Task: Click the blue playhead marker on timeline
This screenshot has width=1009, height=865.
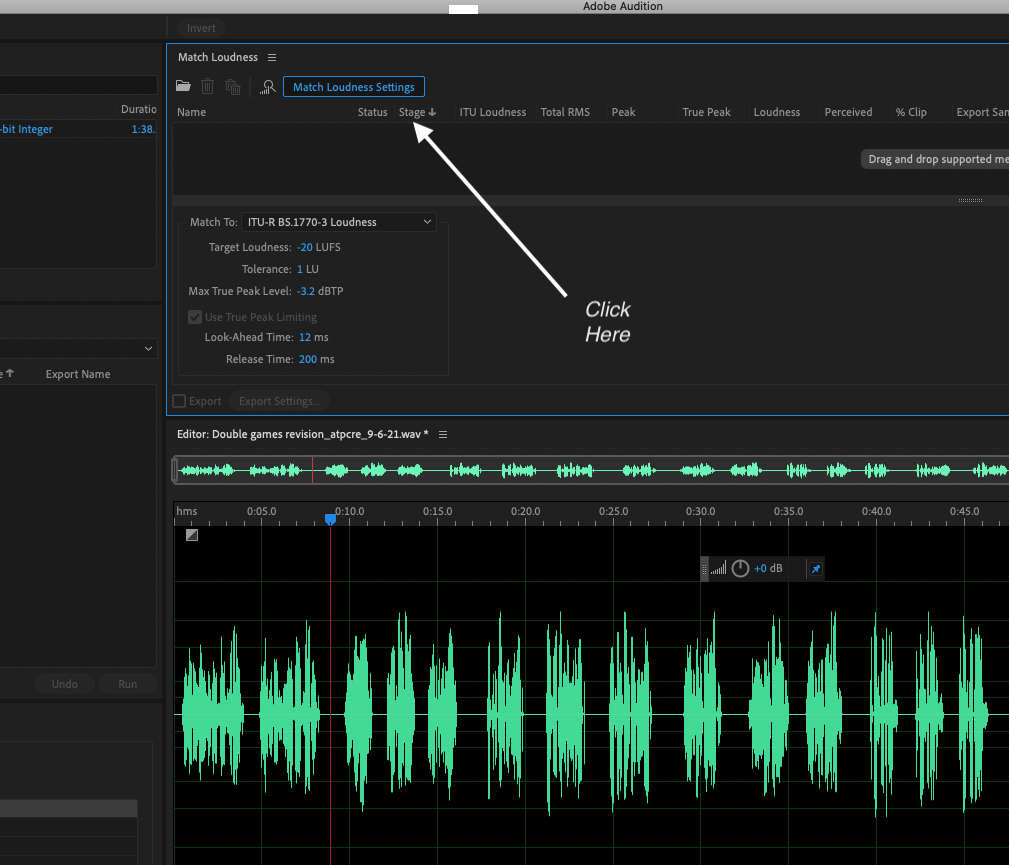Action: [x=330, y=518]
